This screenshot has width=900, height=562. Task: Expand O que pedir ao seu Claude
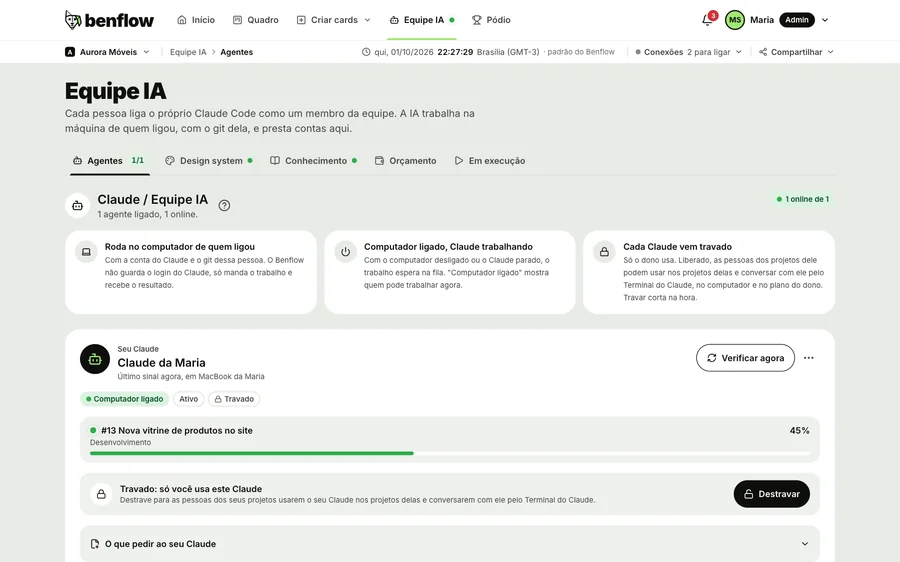450,544
